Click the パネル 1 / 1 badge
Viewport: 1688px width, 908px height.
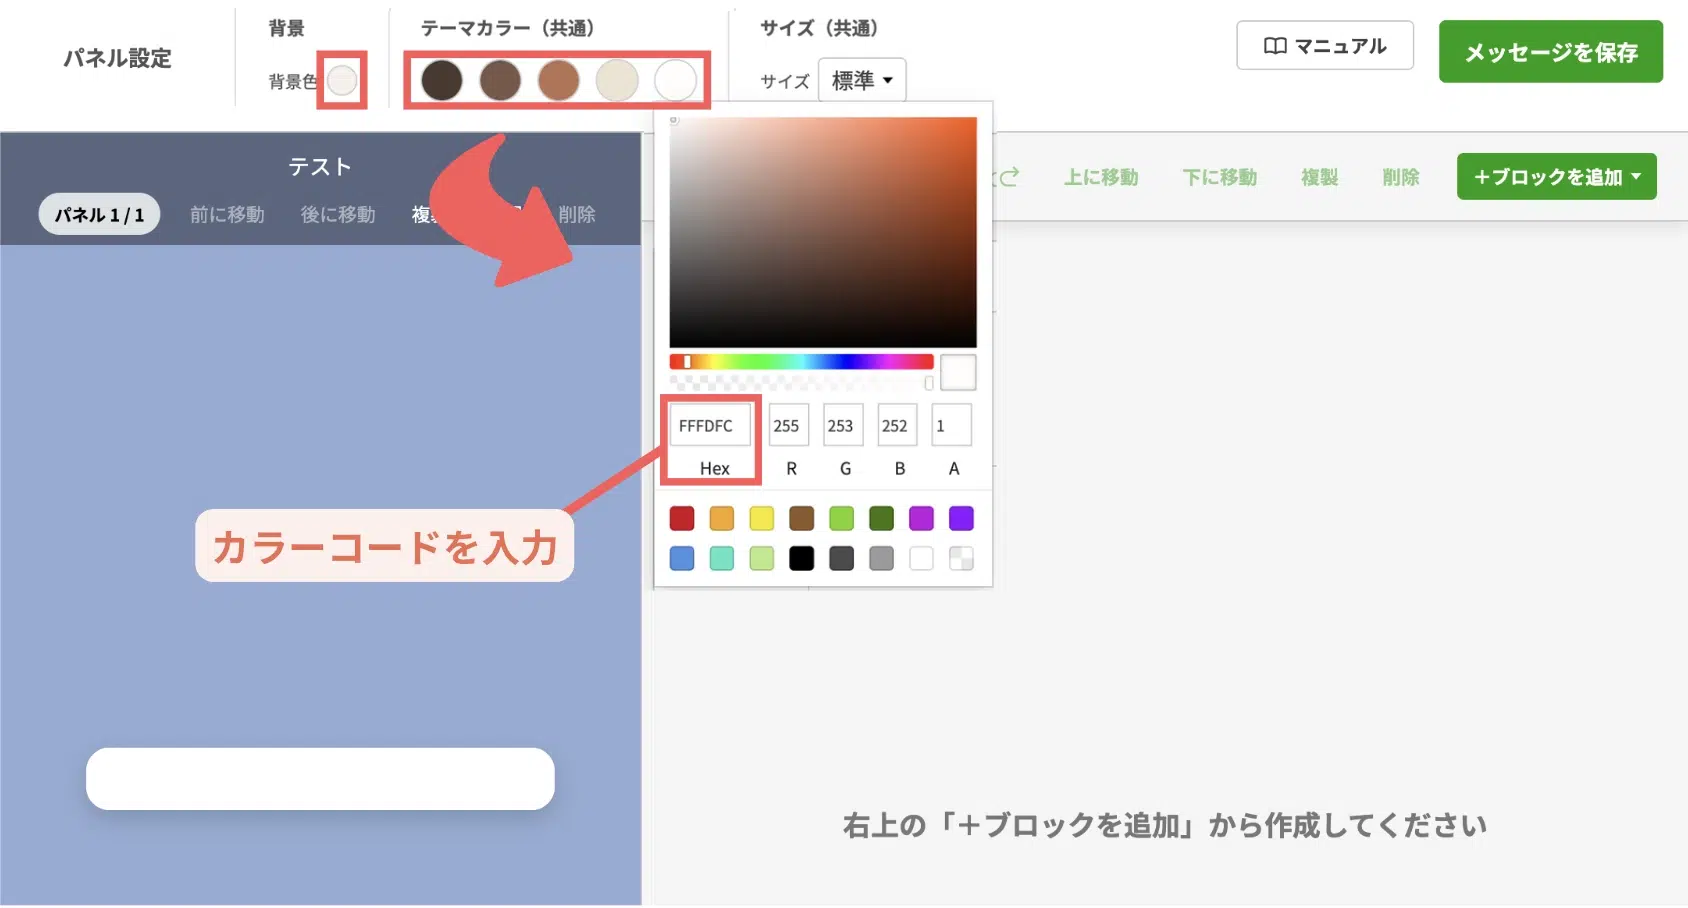click(99, 214)
